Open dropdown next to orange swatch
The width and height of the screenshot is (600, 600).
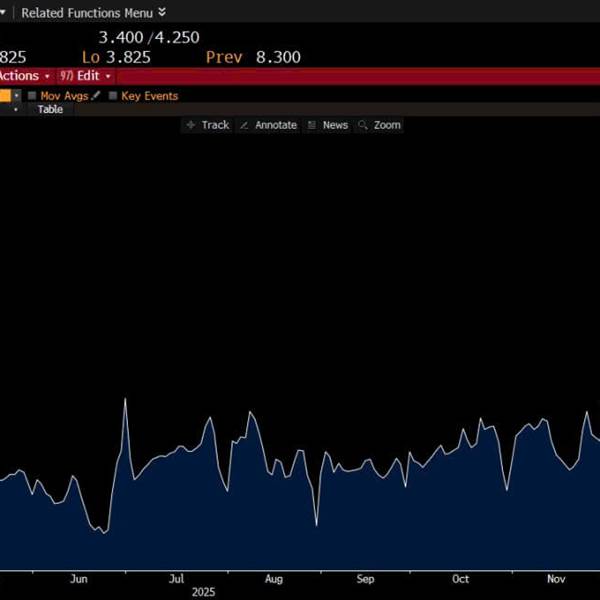(x=17, y=96)
